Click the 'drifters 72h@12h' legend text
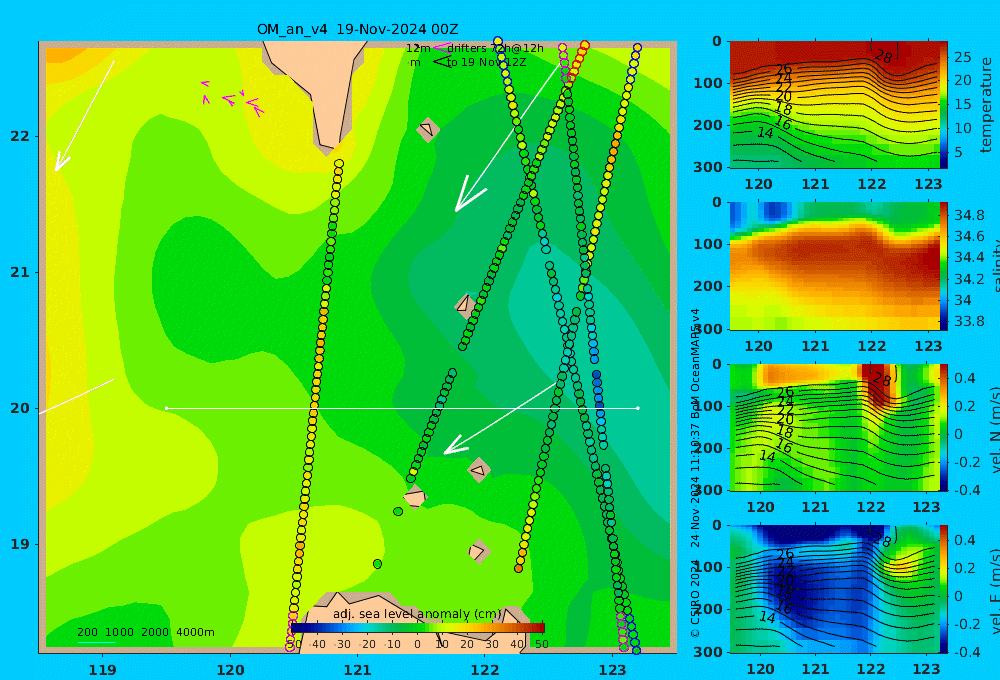Screen dimensions: 1000x680 coord(496,48)
